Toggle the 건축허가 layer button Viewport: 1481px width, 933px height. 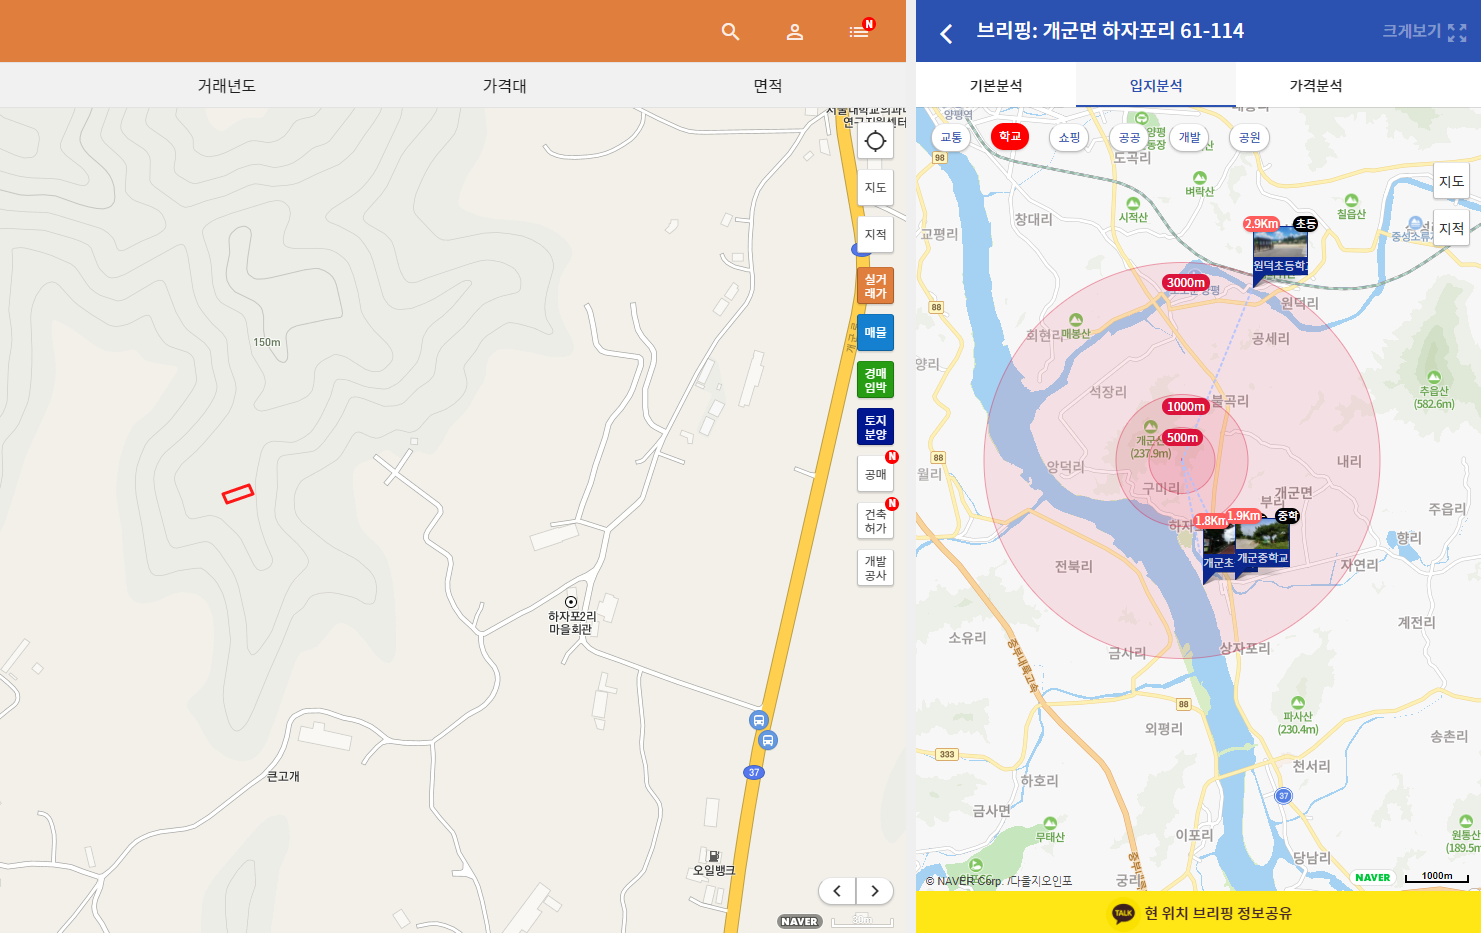point(875,521)
